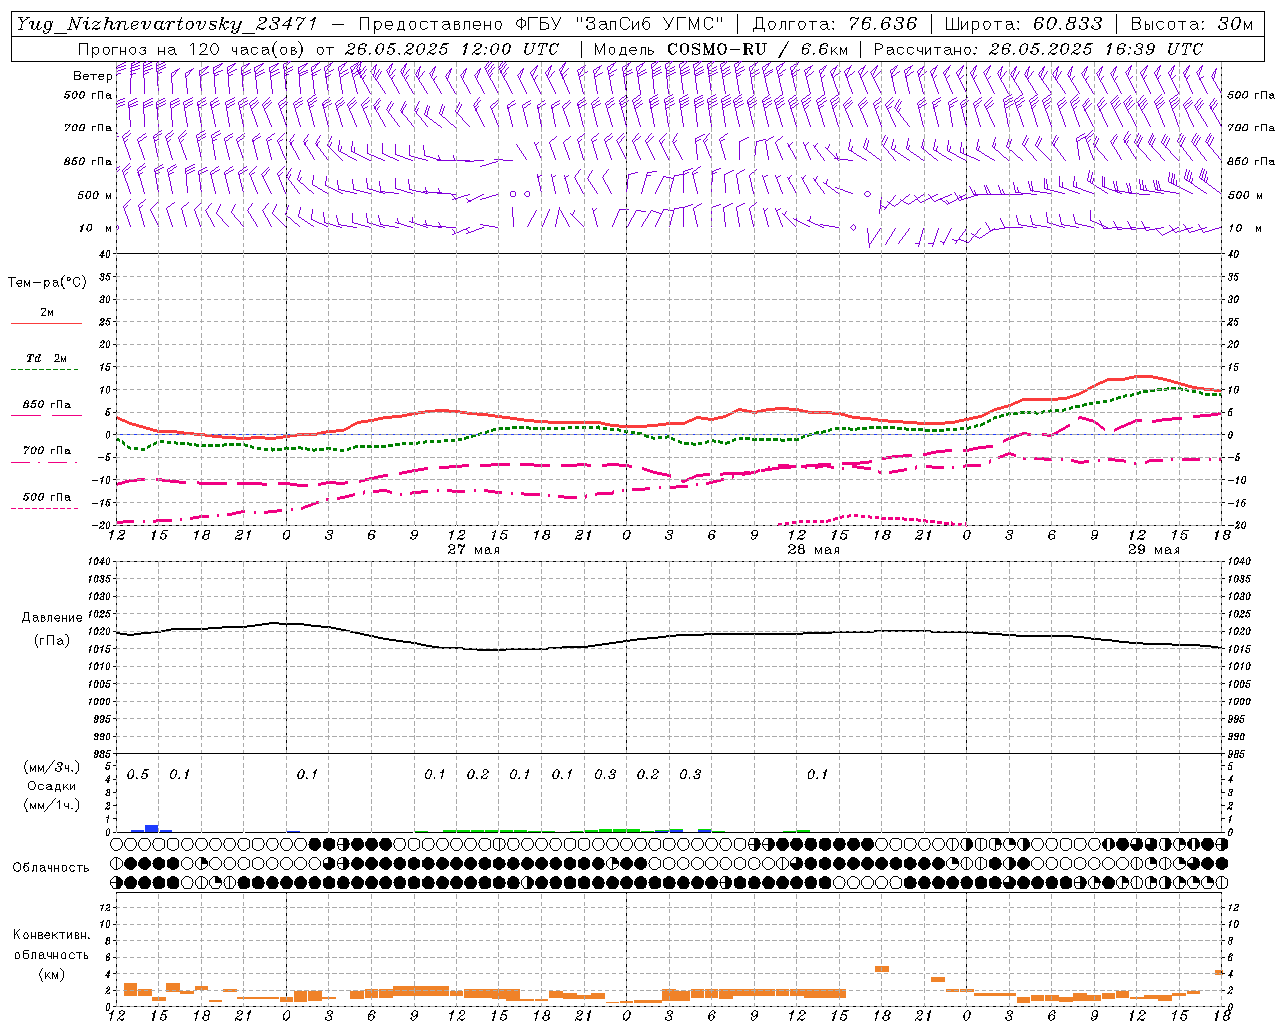Screen dimensions: 1280x1024
Task: Click the 'Td 2м' dew point legend label
Action: tap(46, 358)
